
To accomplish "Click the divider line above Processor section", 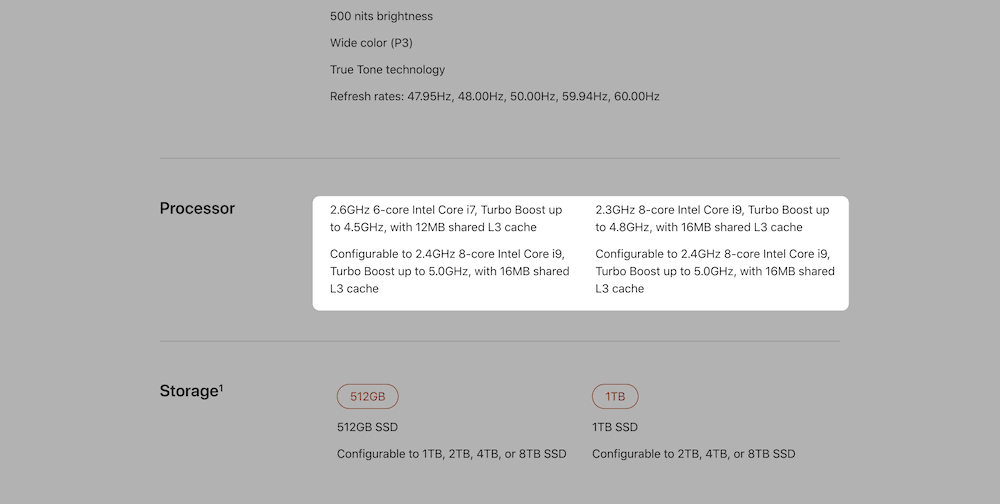I will tap(500, 158).
